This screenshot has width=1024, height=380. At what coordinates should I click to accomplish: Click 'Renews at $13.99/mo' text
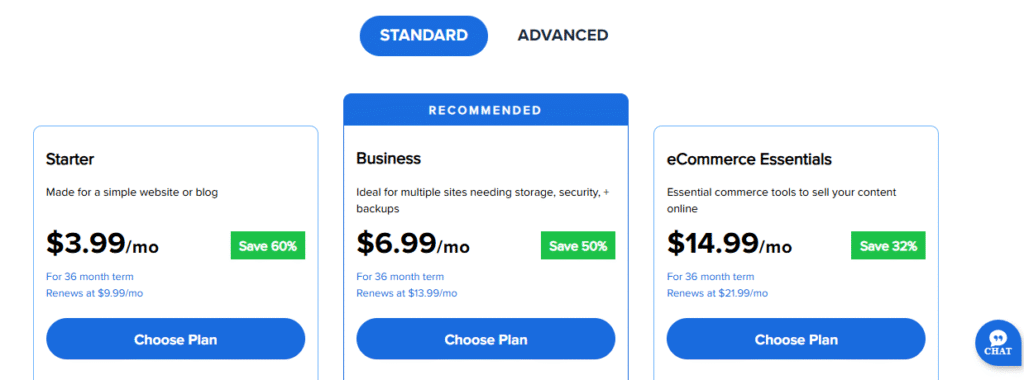tap(407, 293)
